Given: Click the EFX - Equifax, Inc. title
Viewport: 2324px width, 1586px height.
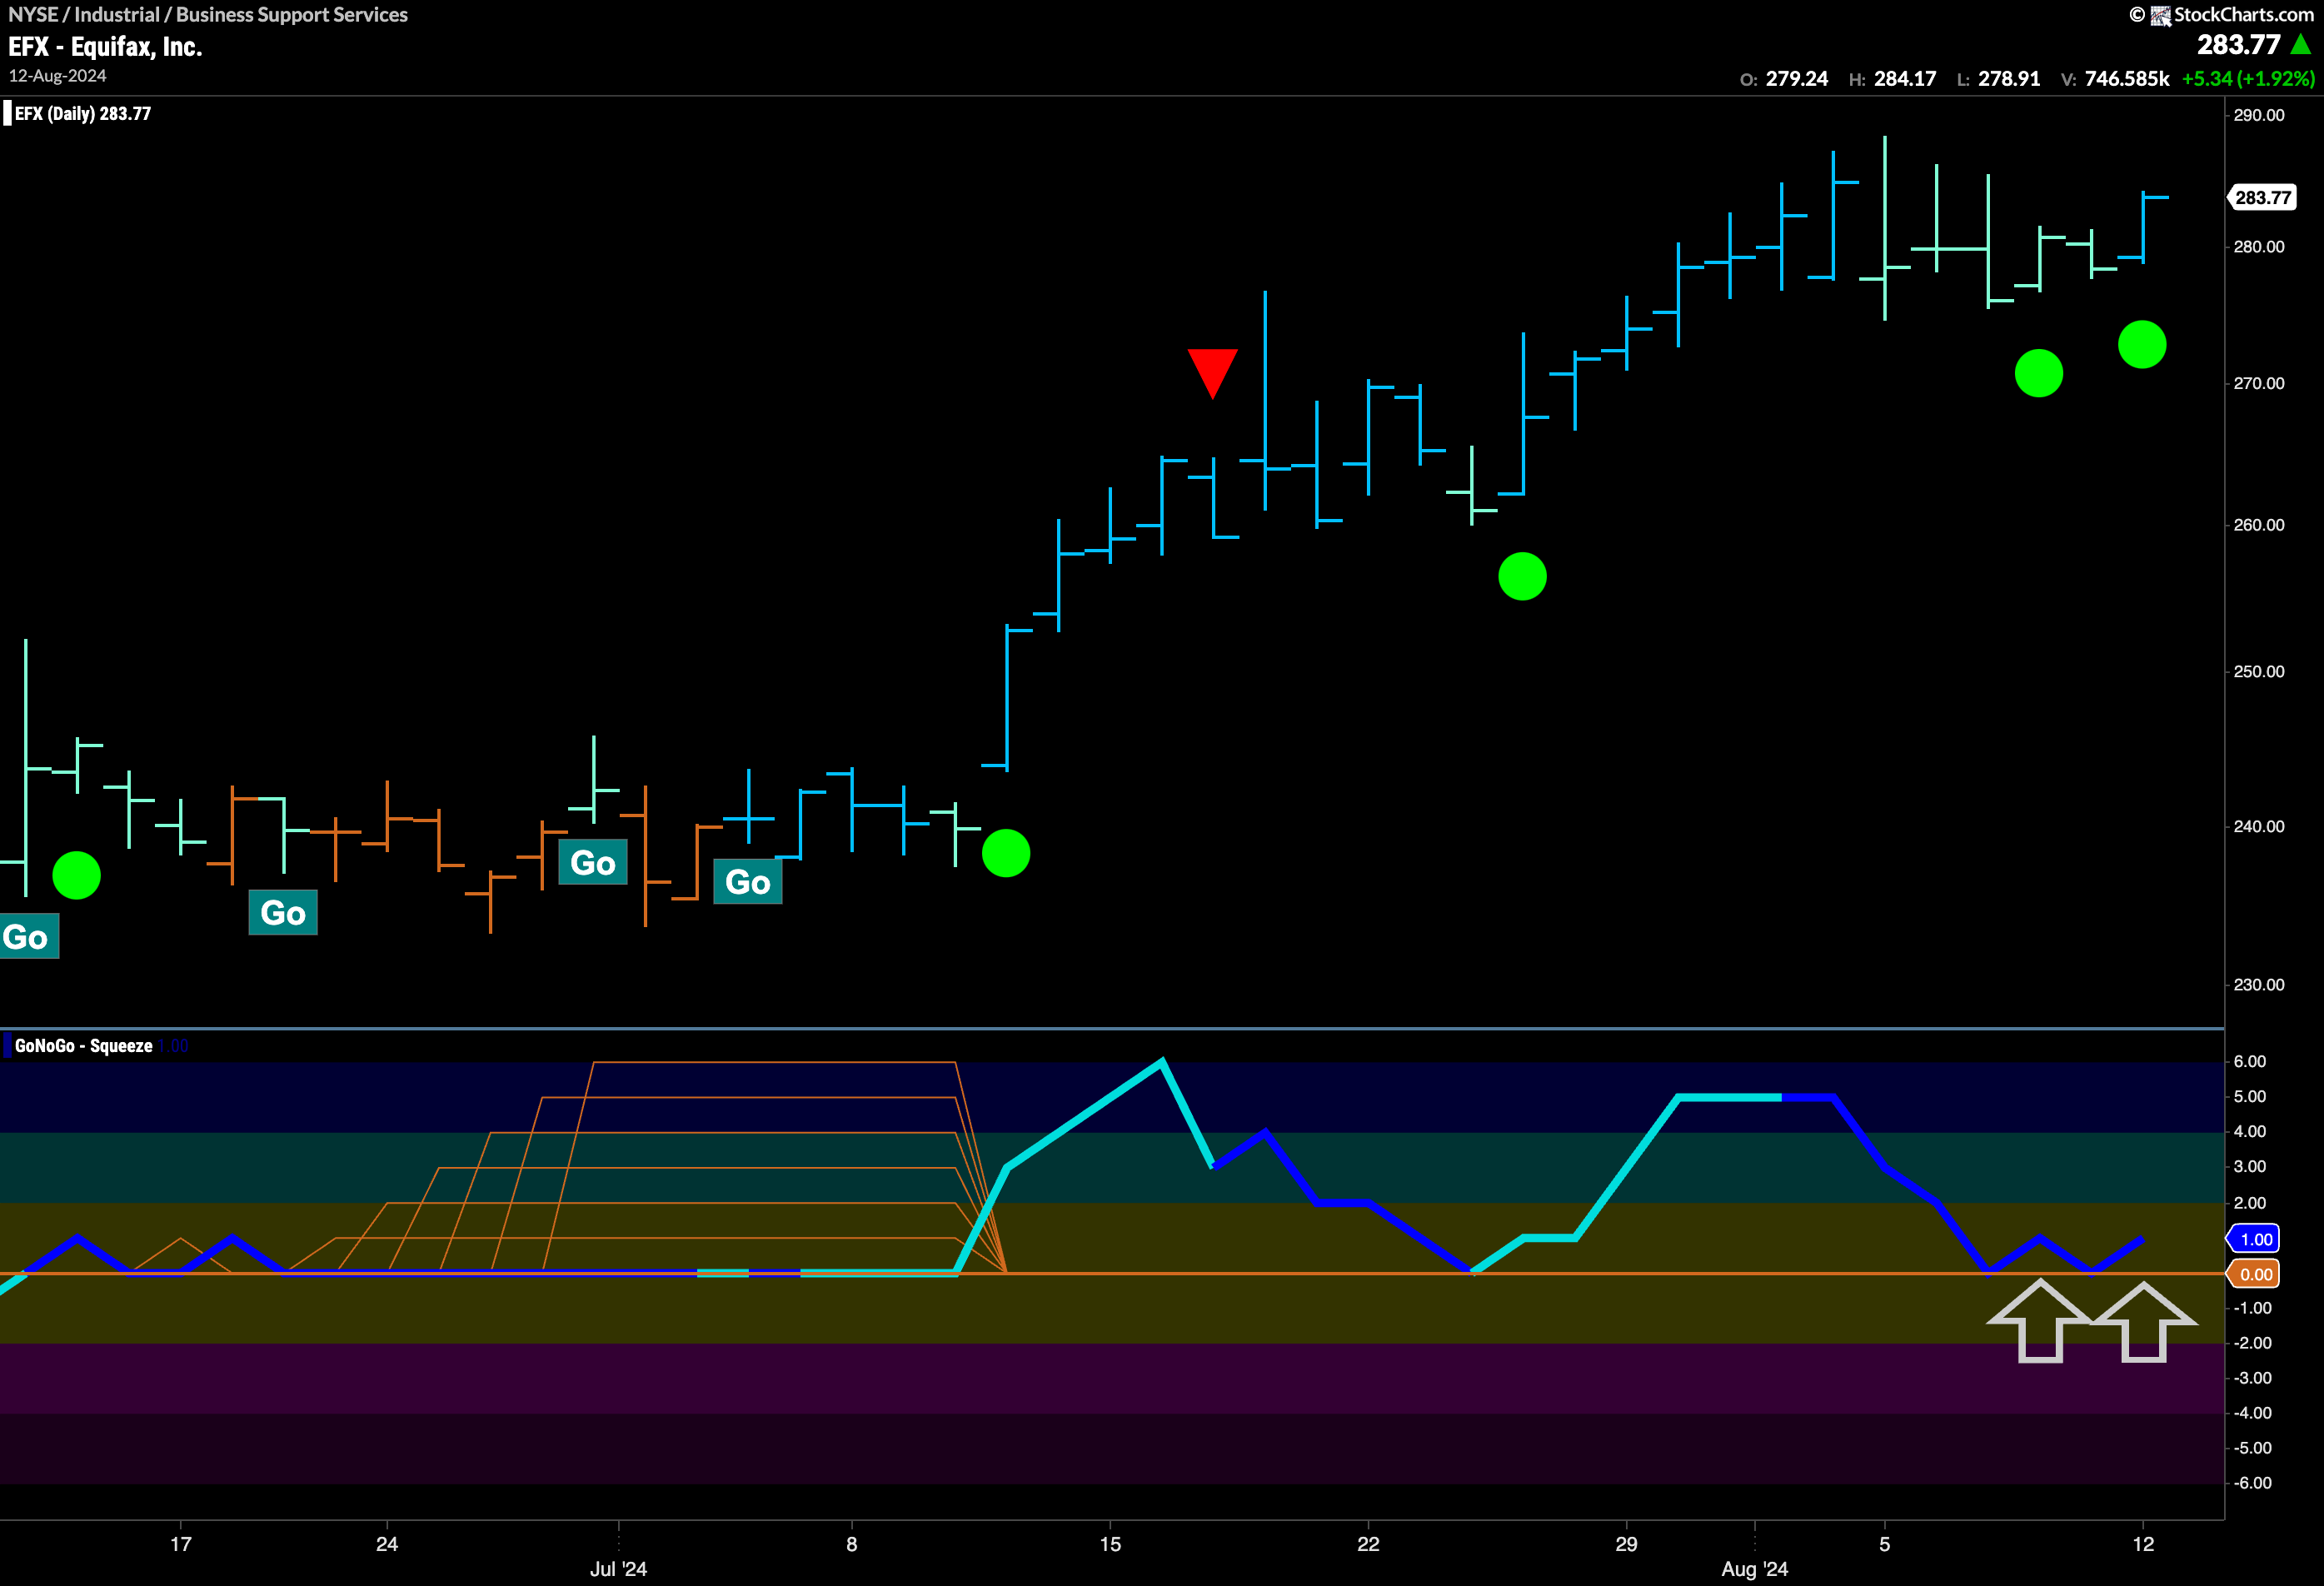Looking at the screenshot, I should [105, 47].
